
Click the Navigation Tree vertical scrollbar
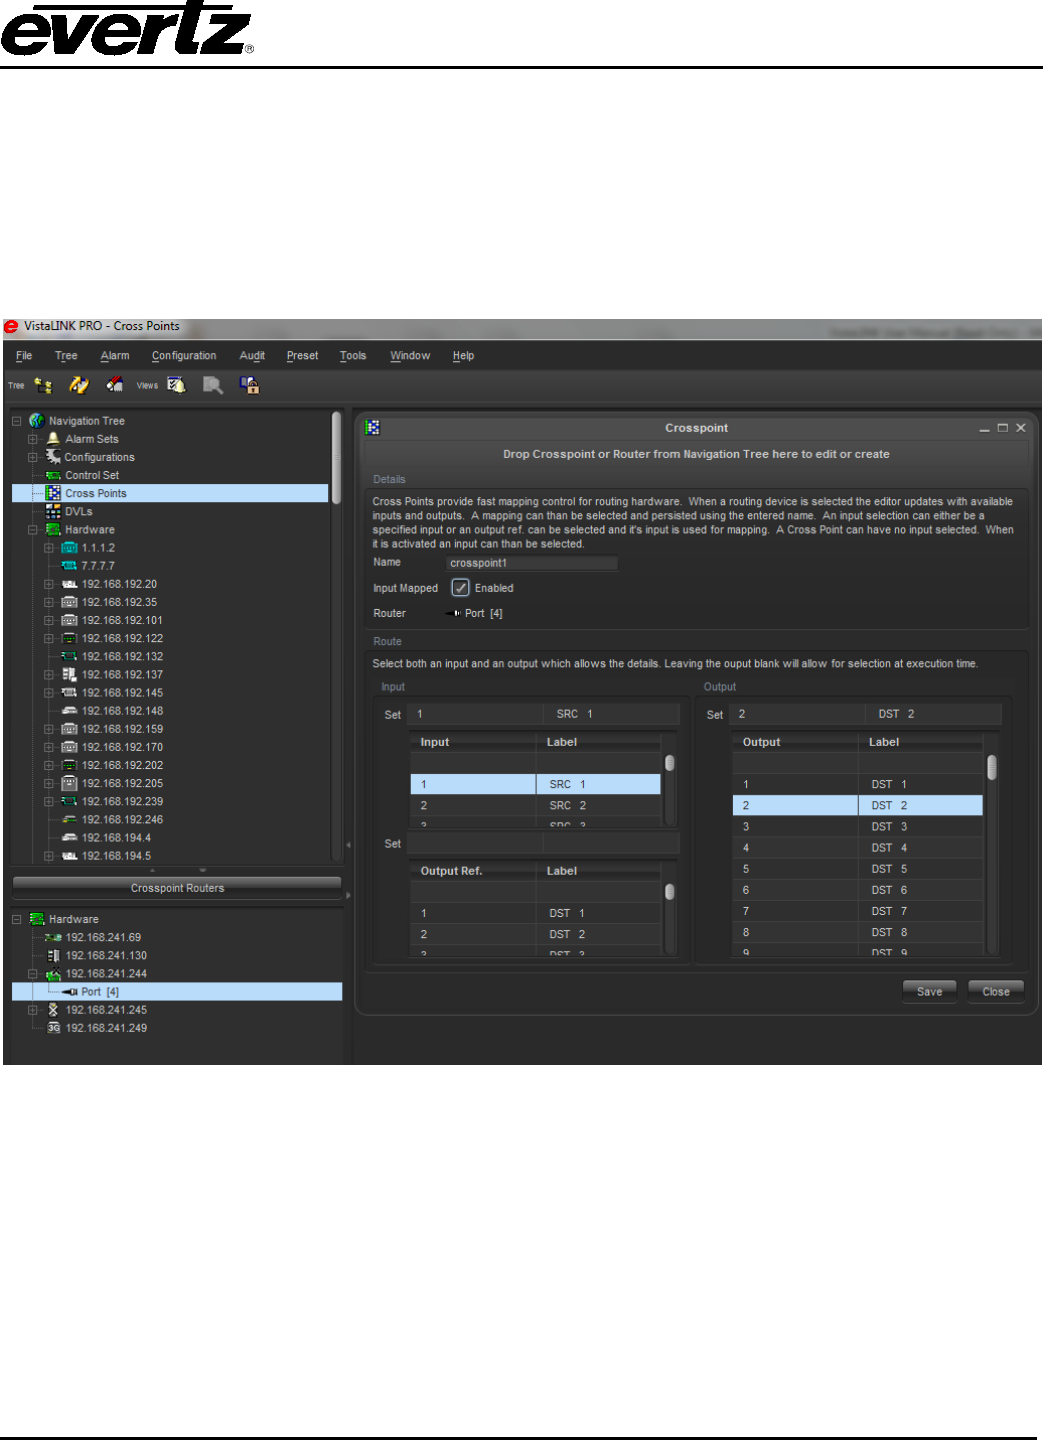coord(337,457)
